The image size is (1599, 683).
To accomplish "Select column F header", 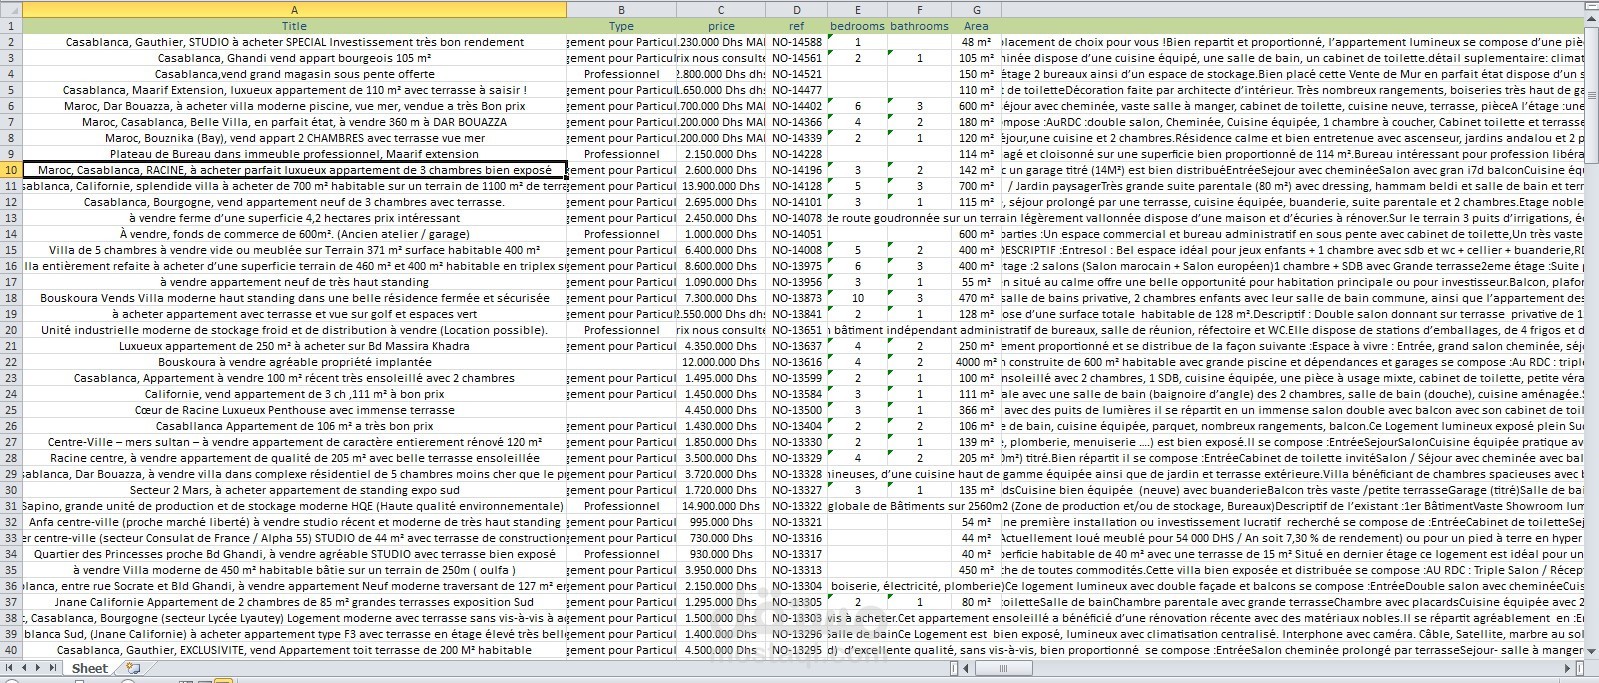I will (919, 10).
